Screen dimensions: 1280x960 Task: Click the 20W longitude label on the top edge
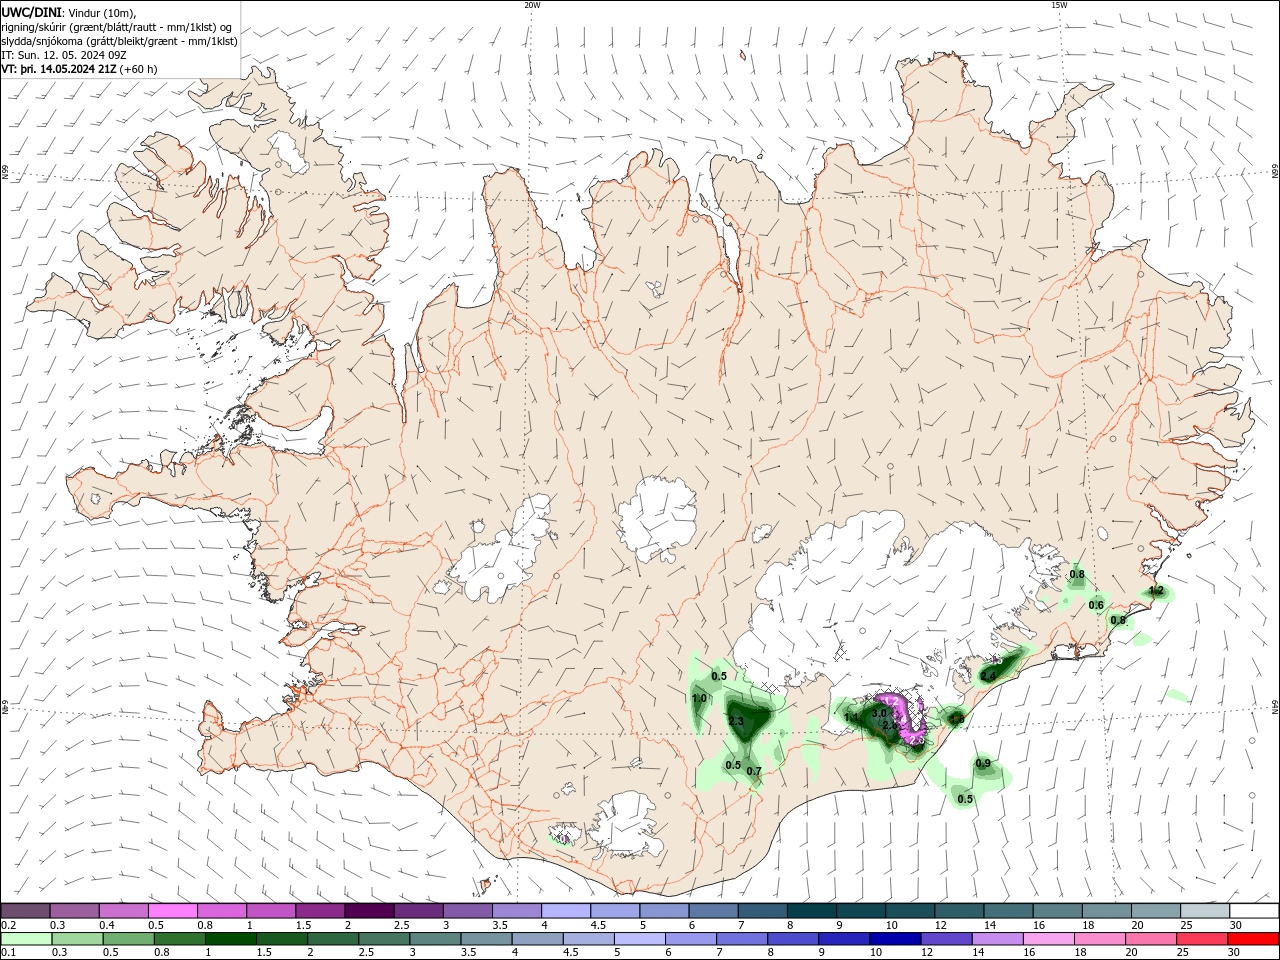pyautogui.click(x=532, y=5)
